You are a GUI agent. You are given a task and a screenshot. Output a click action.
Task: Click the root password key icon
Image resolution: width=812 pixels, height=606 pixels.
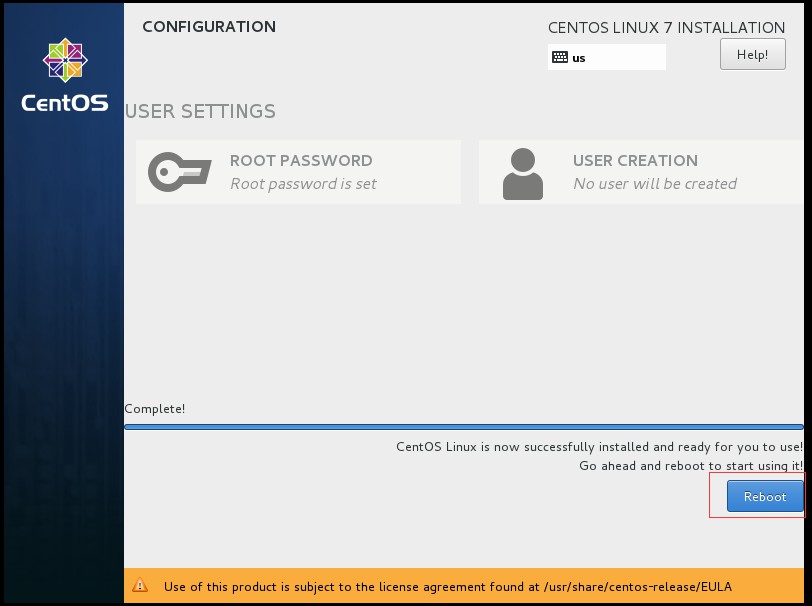click(x=180, y=172)
